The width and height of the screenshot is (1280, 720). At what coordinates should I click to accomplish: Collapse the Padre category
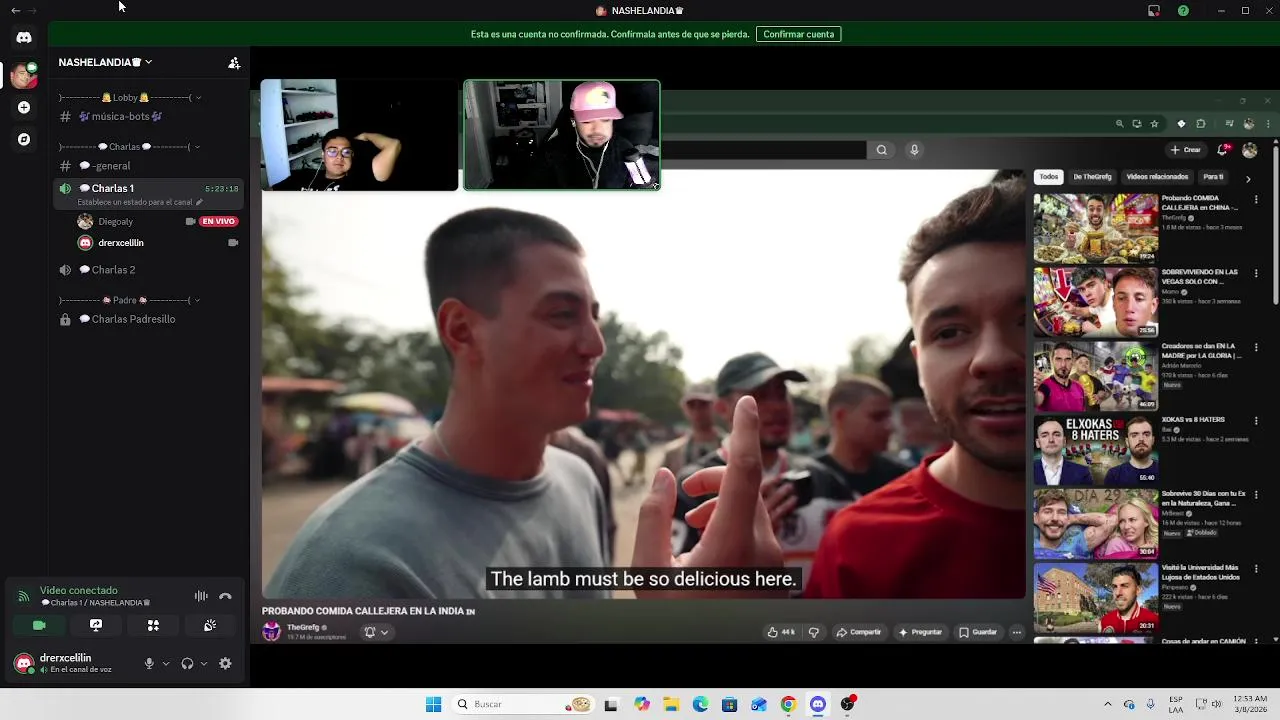[131, 300]
